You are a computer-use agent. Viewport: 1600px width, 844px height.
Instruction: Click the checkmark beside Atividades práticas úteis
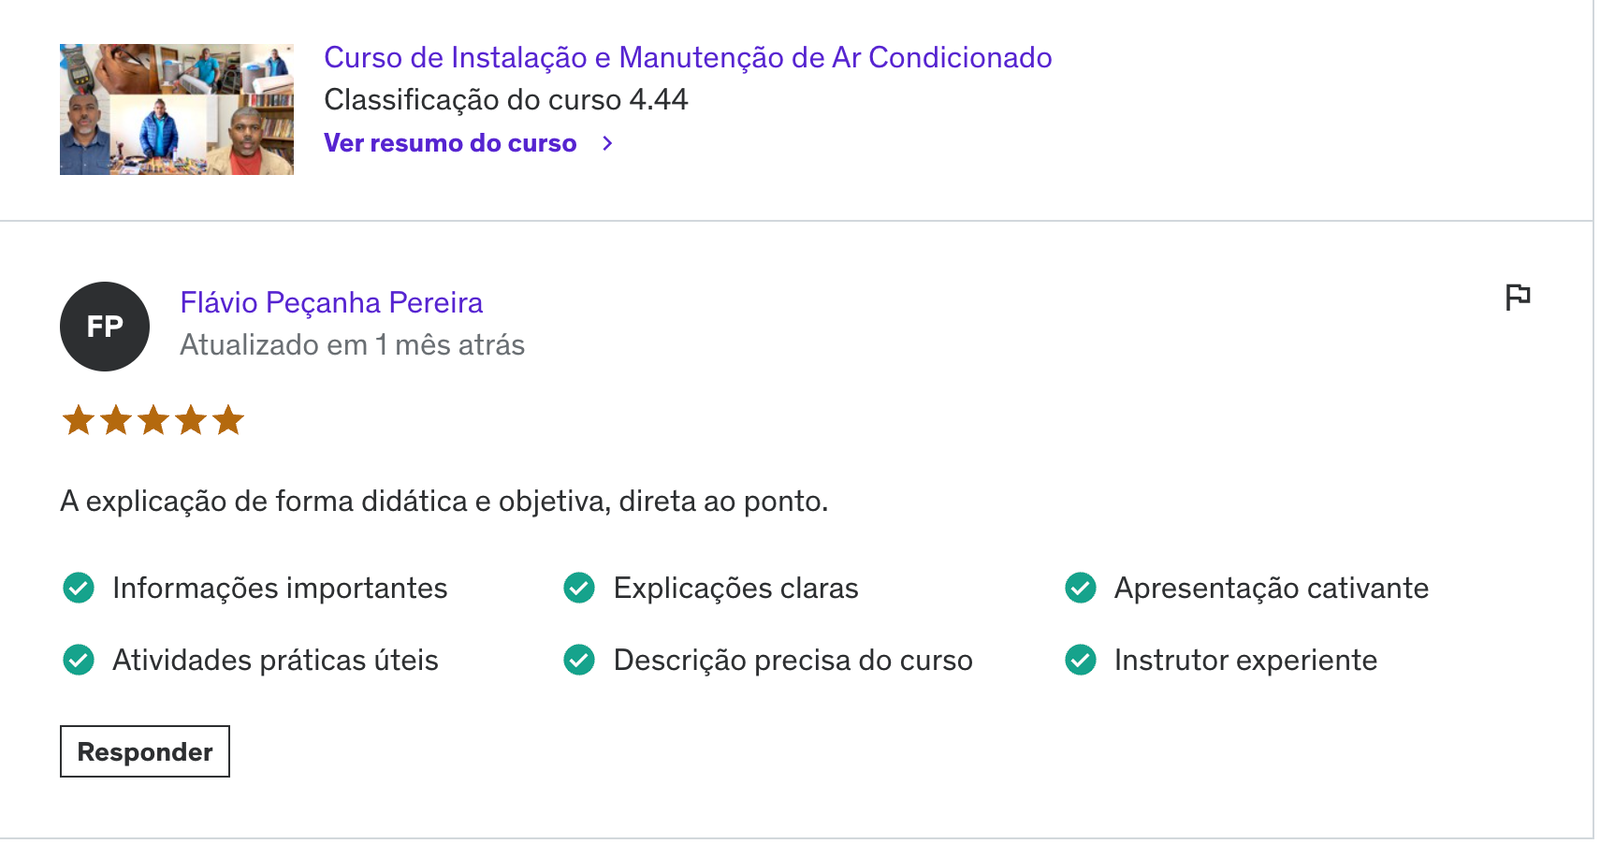click(x=79, y=660)
